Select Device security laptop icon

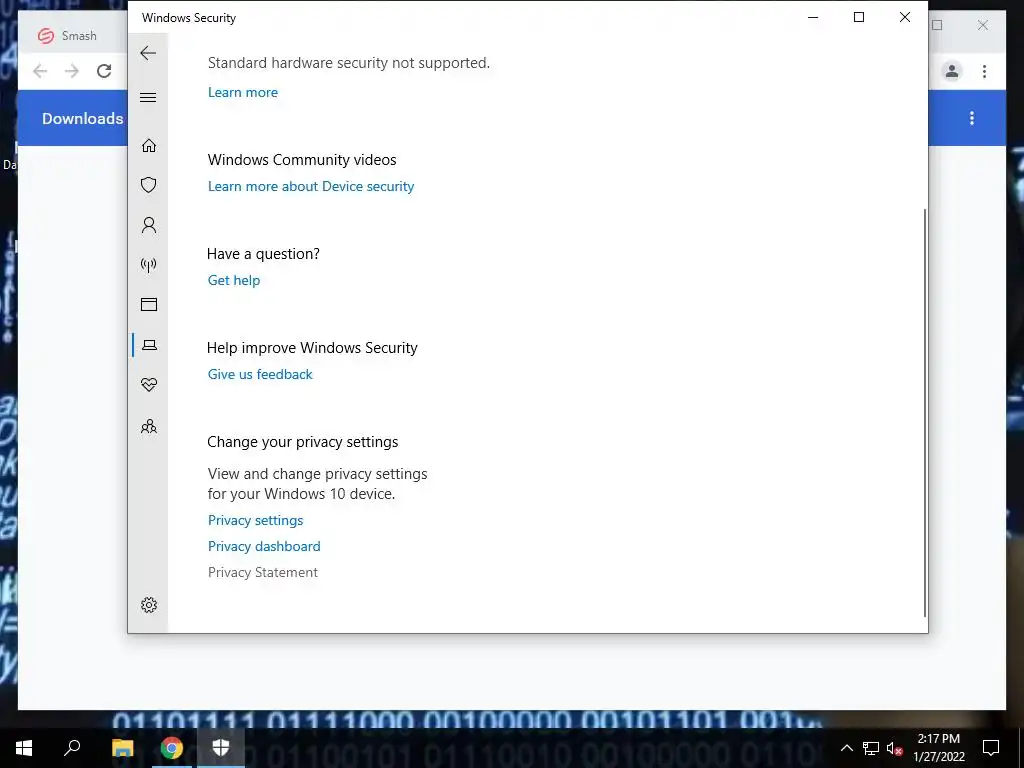click(149, 345)
